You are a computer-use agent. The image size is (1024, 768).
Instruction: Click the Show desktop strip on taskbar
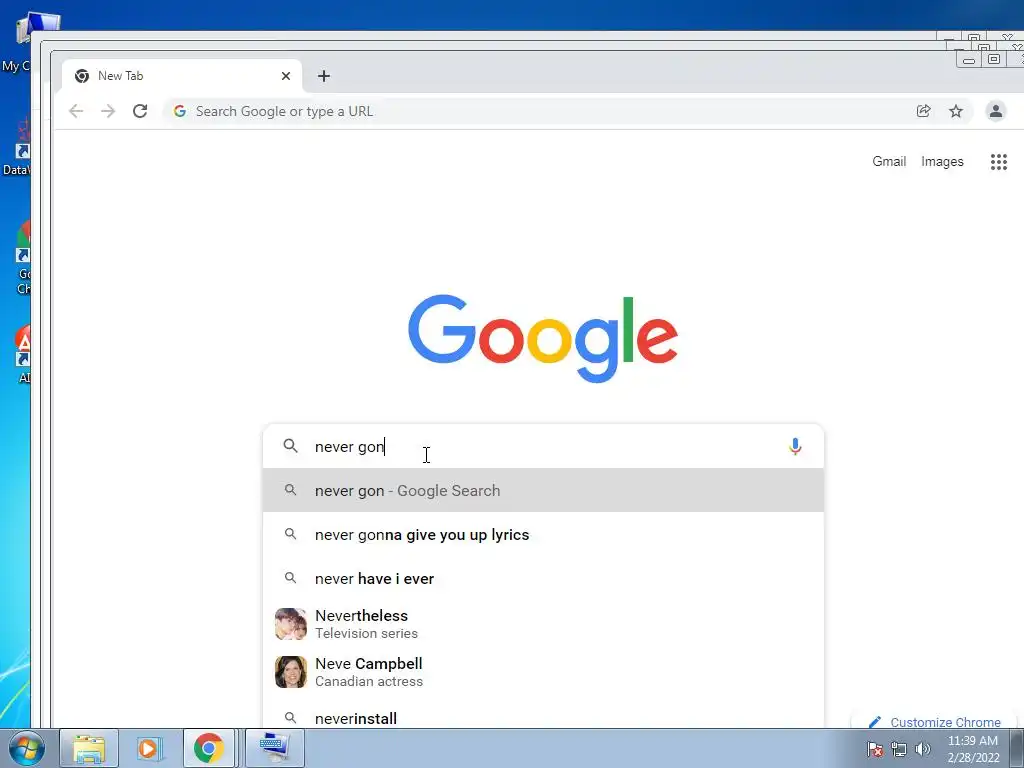coord(1019,748)
